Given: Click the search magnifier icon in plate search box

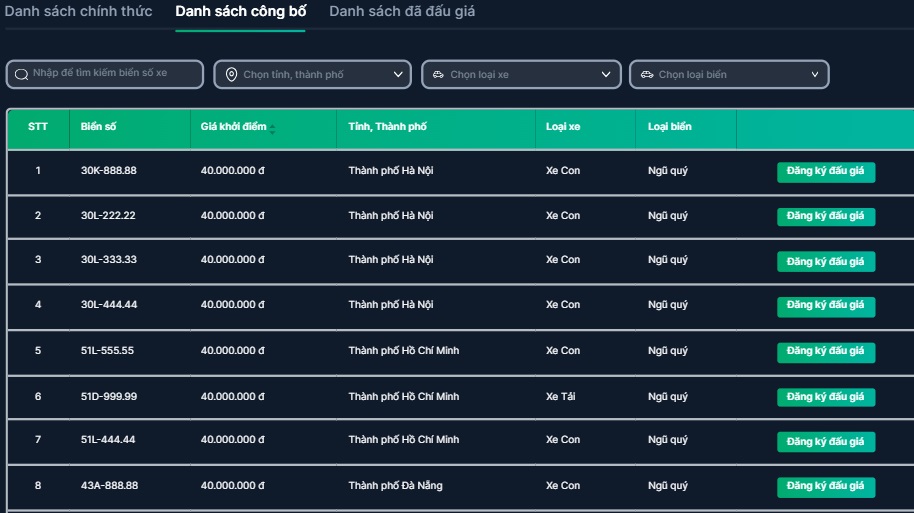Looking at the screenshot, I should [22, 75].
